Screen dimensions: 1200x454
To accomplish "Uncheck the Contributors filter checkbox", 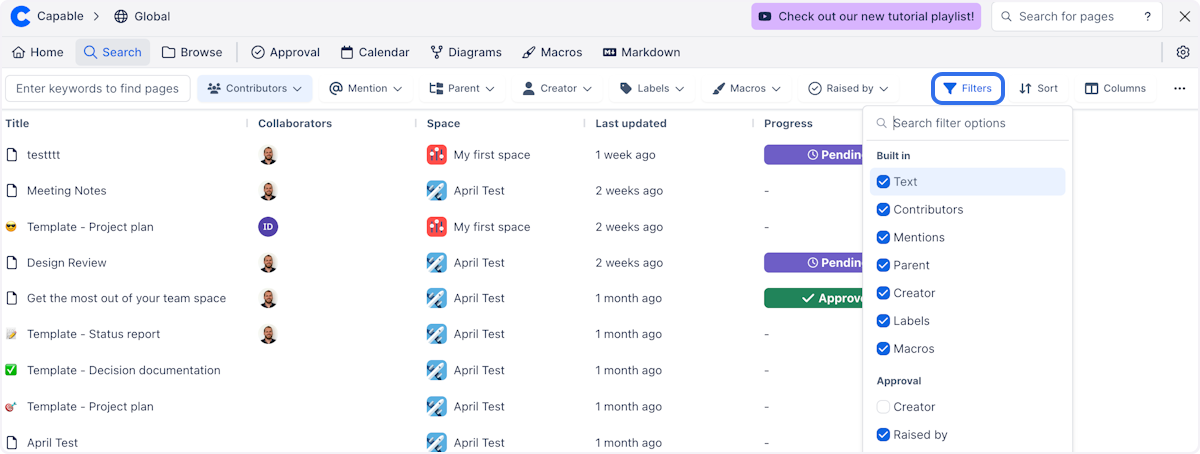I will click(x=883, y=210).
